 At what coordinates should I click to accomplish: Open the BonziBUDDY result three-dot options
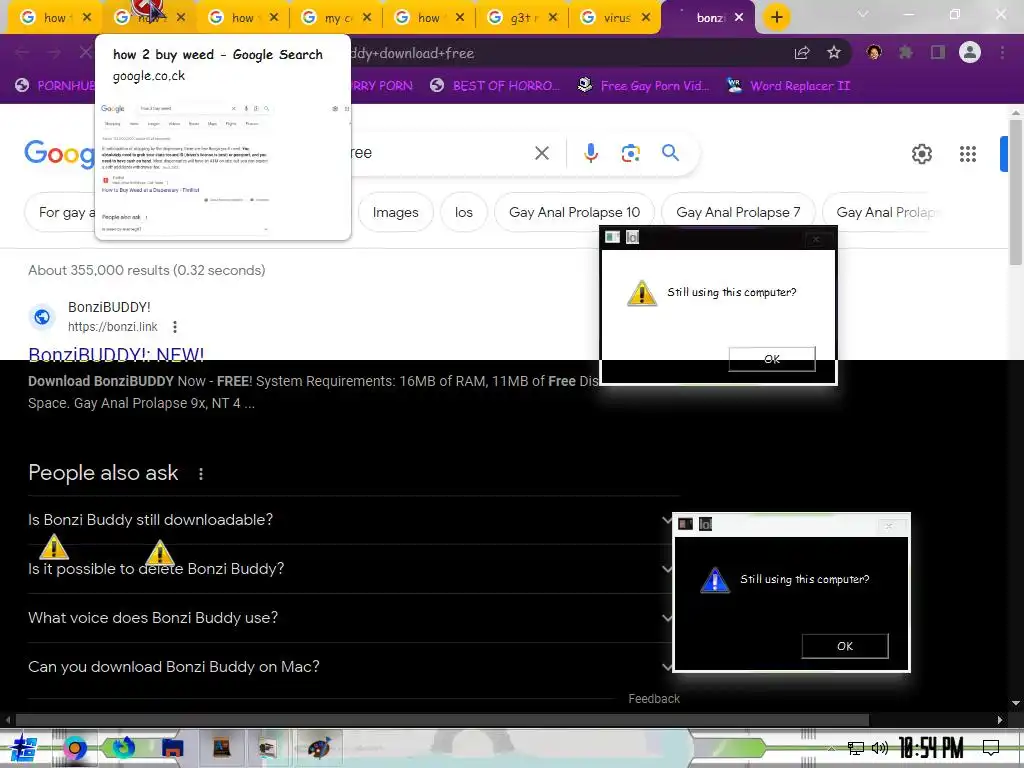click(174, 327)
